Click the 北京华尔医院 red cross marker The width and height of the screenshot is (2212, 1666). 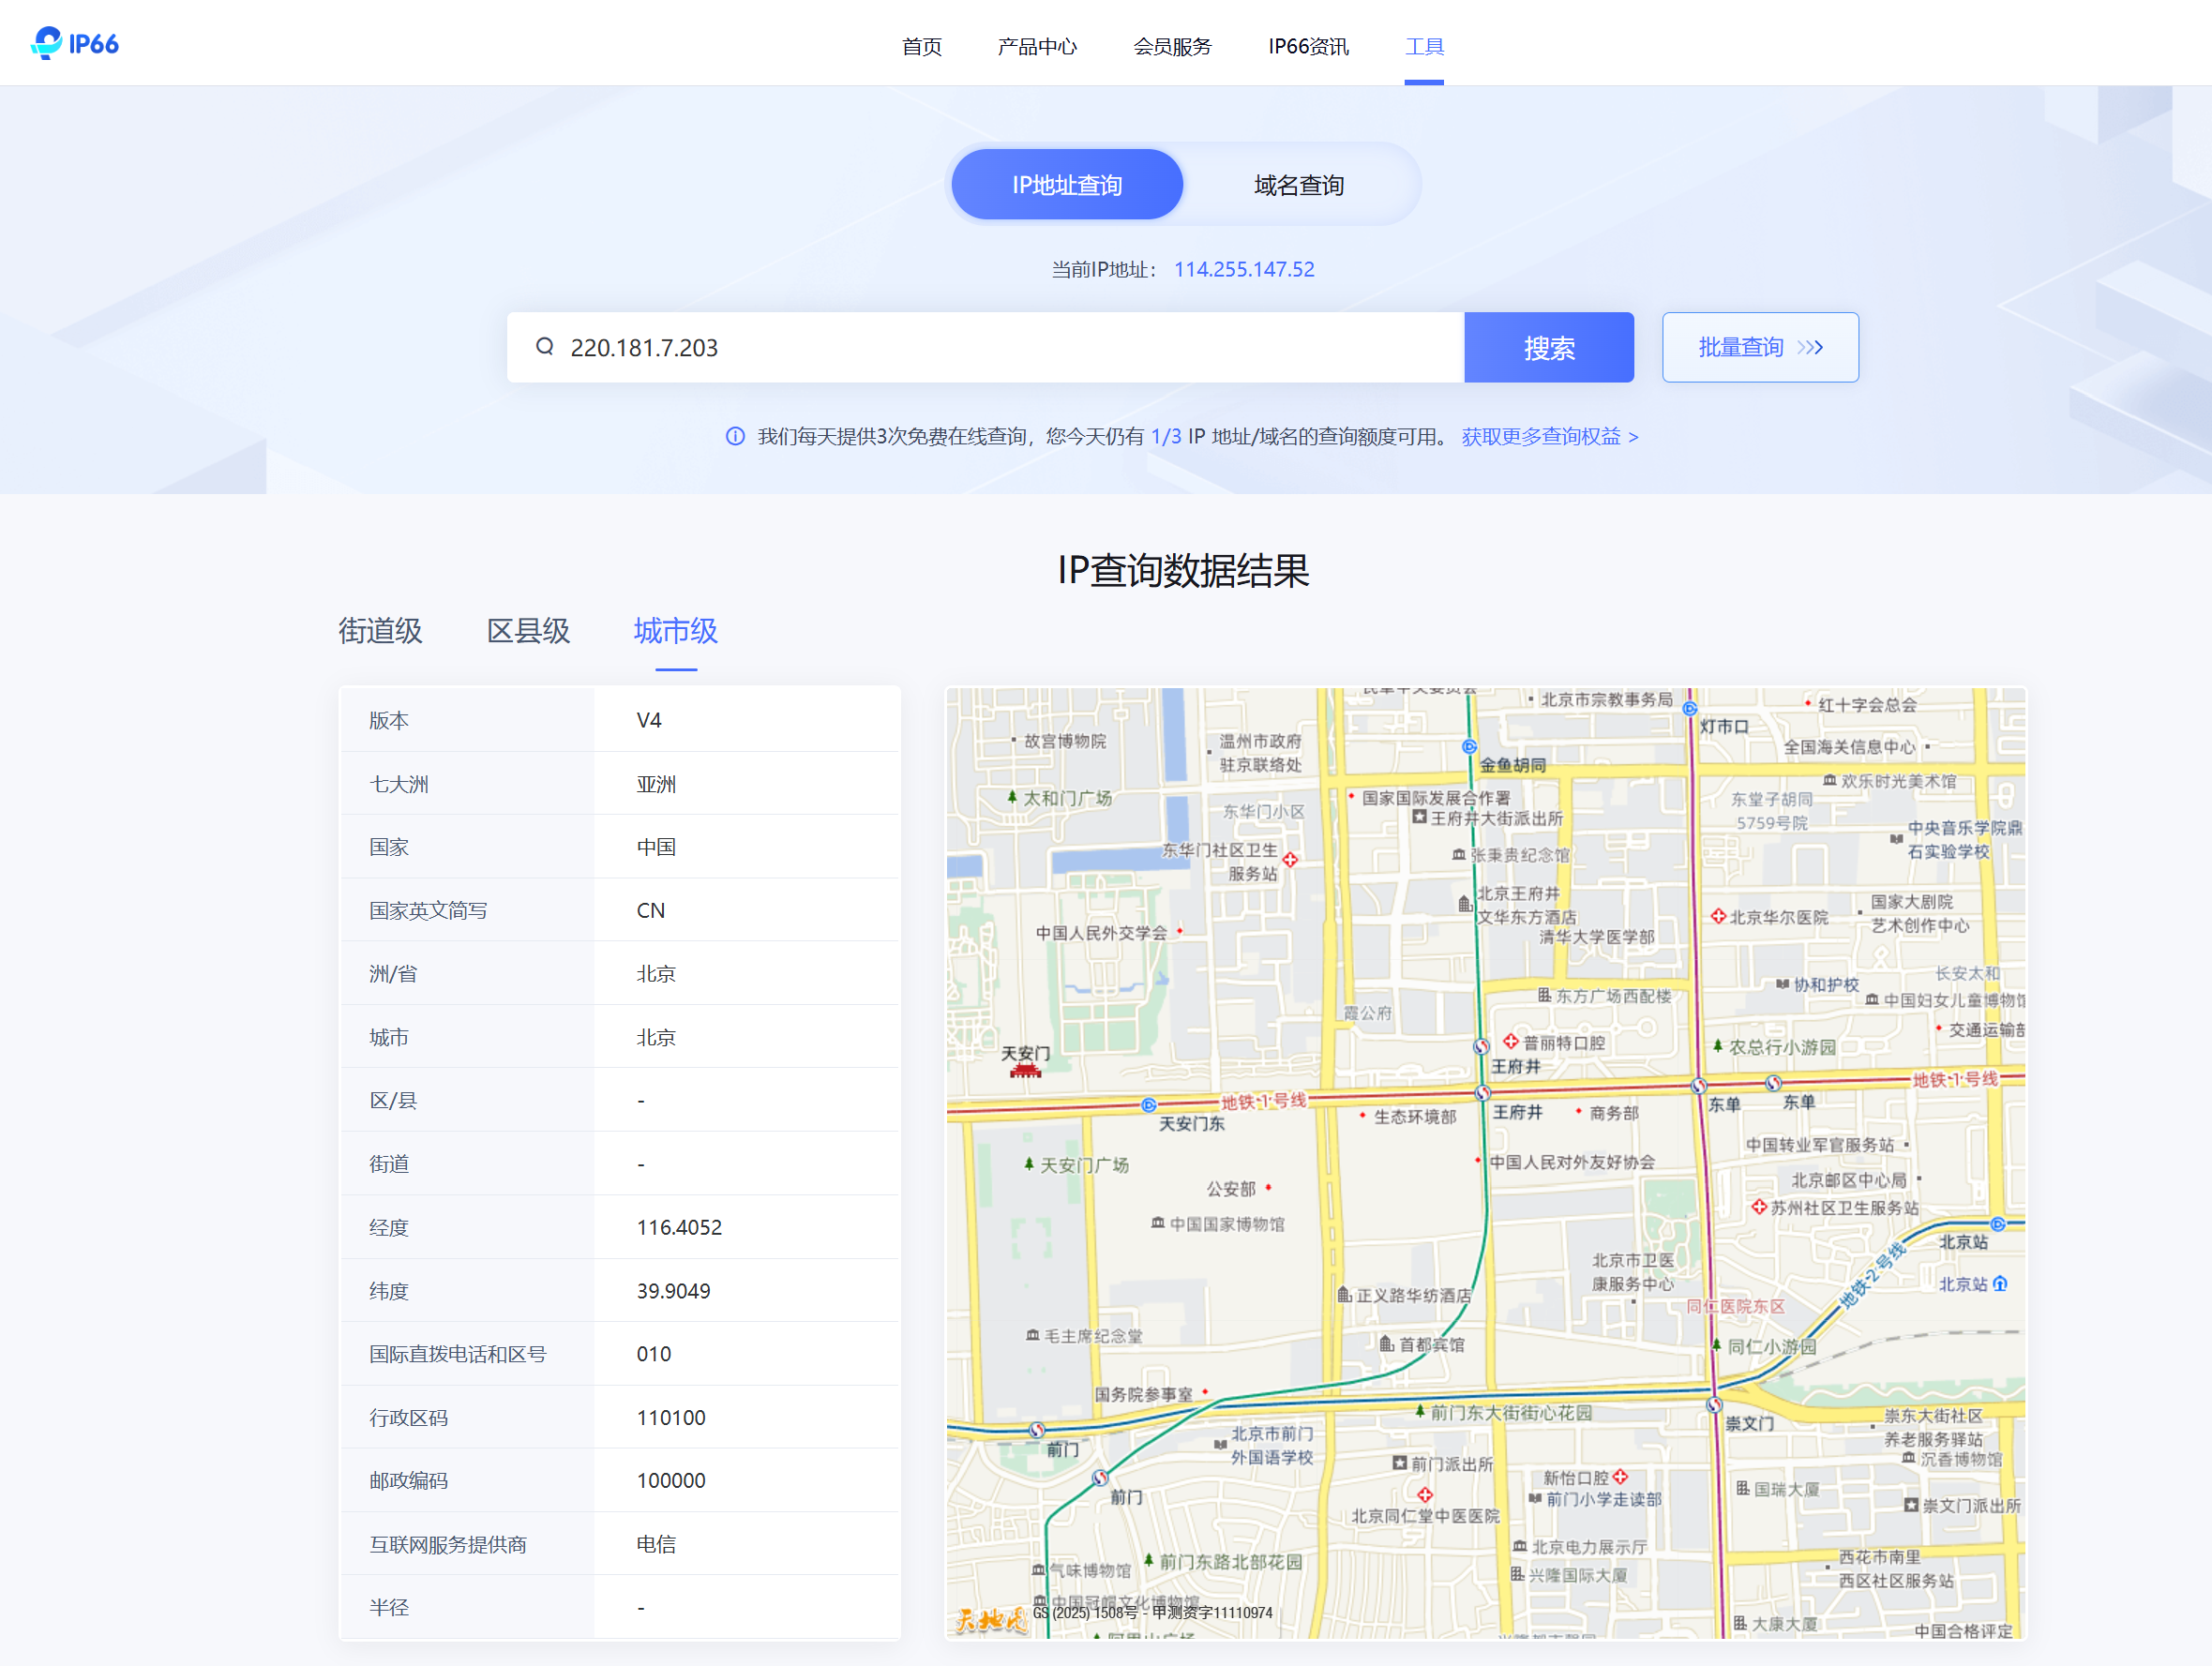click(x=1718, y=916)
